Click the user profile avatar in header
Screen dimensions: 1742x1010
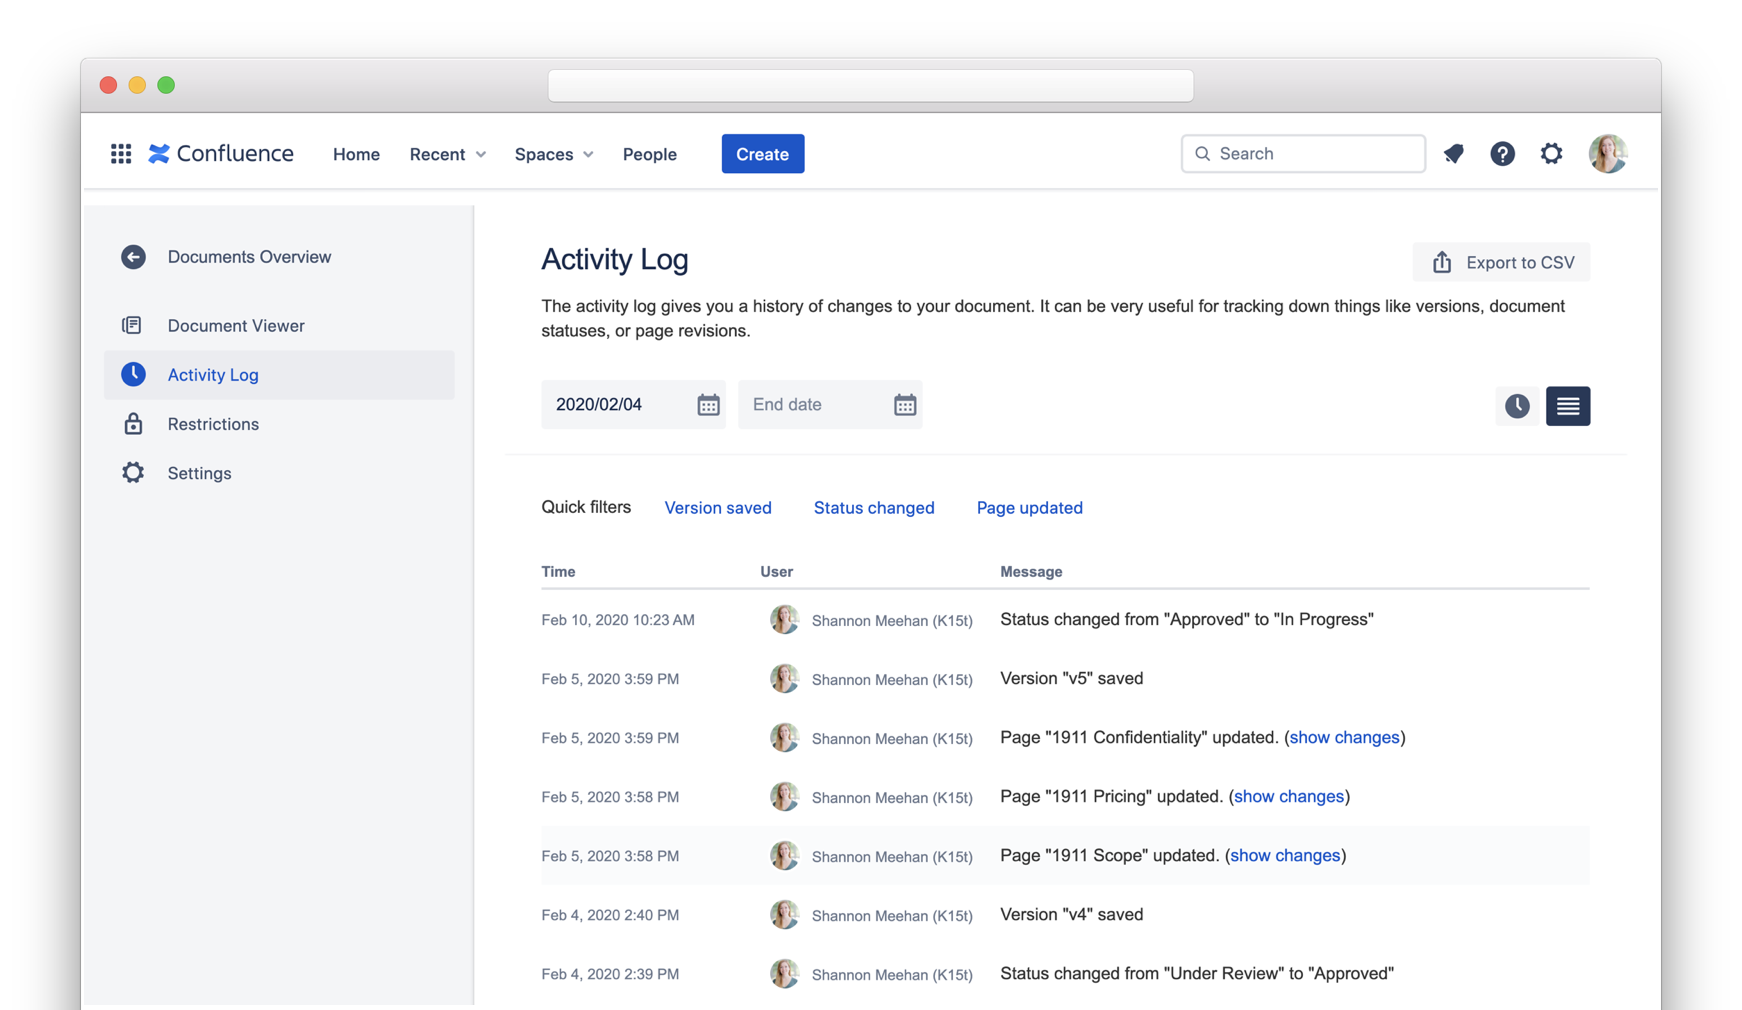pos(1607,154)
